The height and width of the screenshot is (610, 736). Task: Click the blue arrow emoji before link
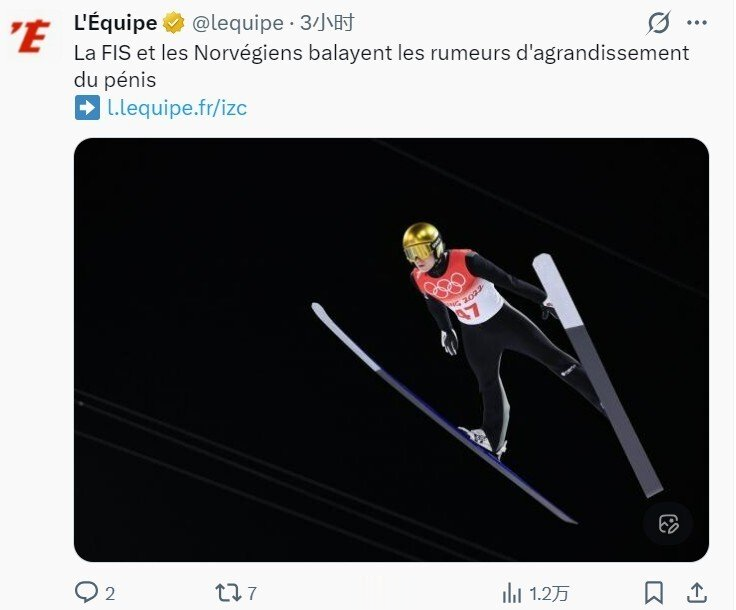point(87,107)
